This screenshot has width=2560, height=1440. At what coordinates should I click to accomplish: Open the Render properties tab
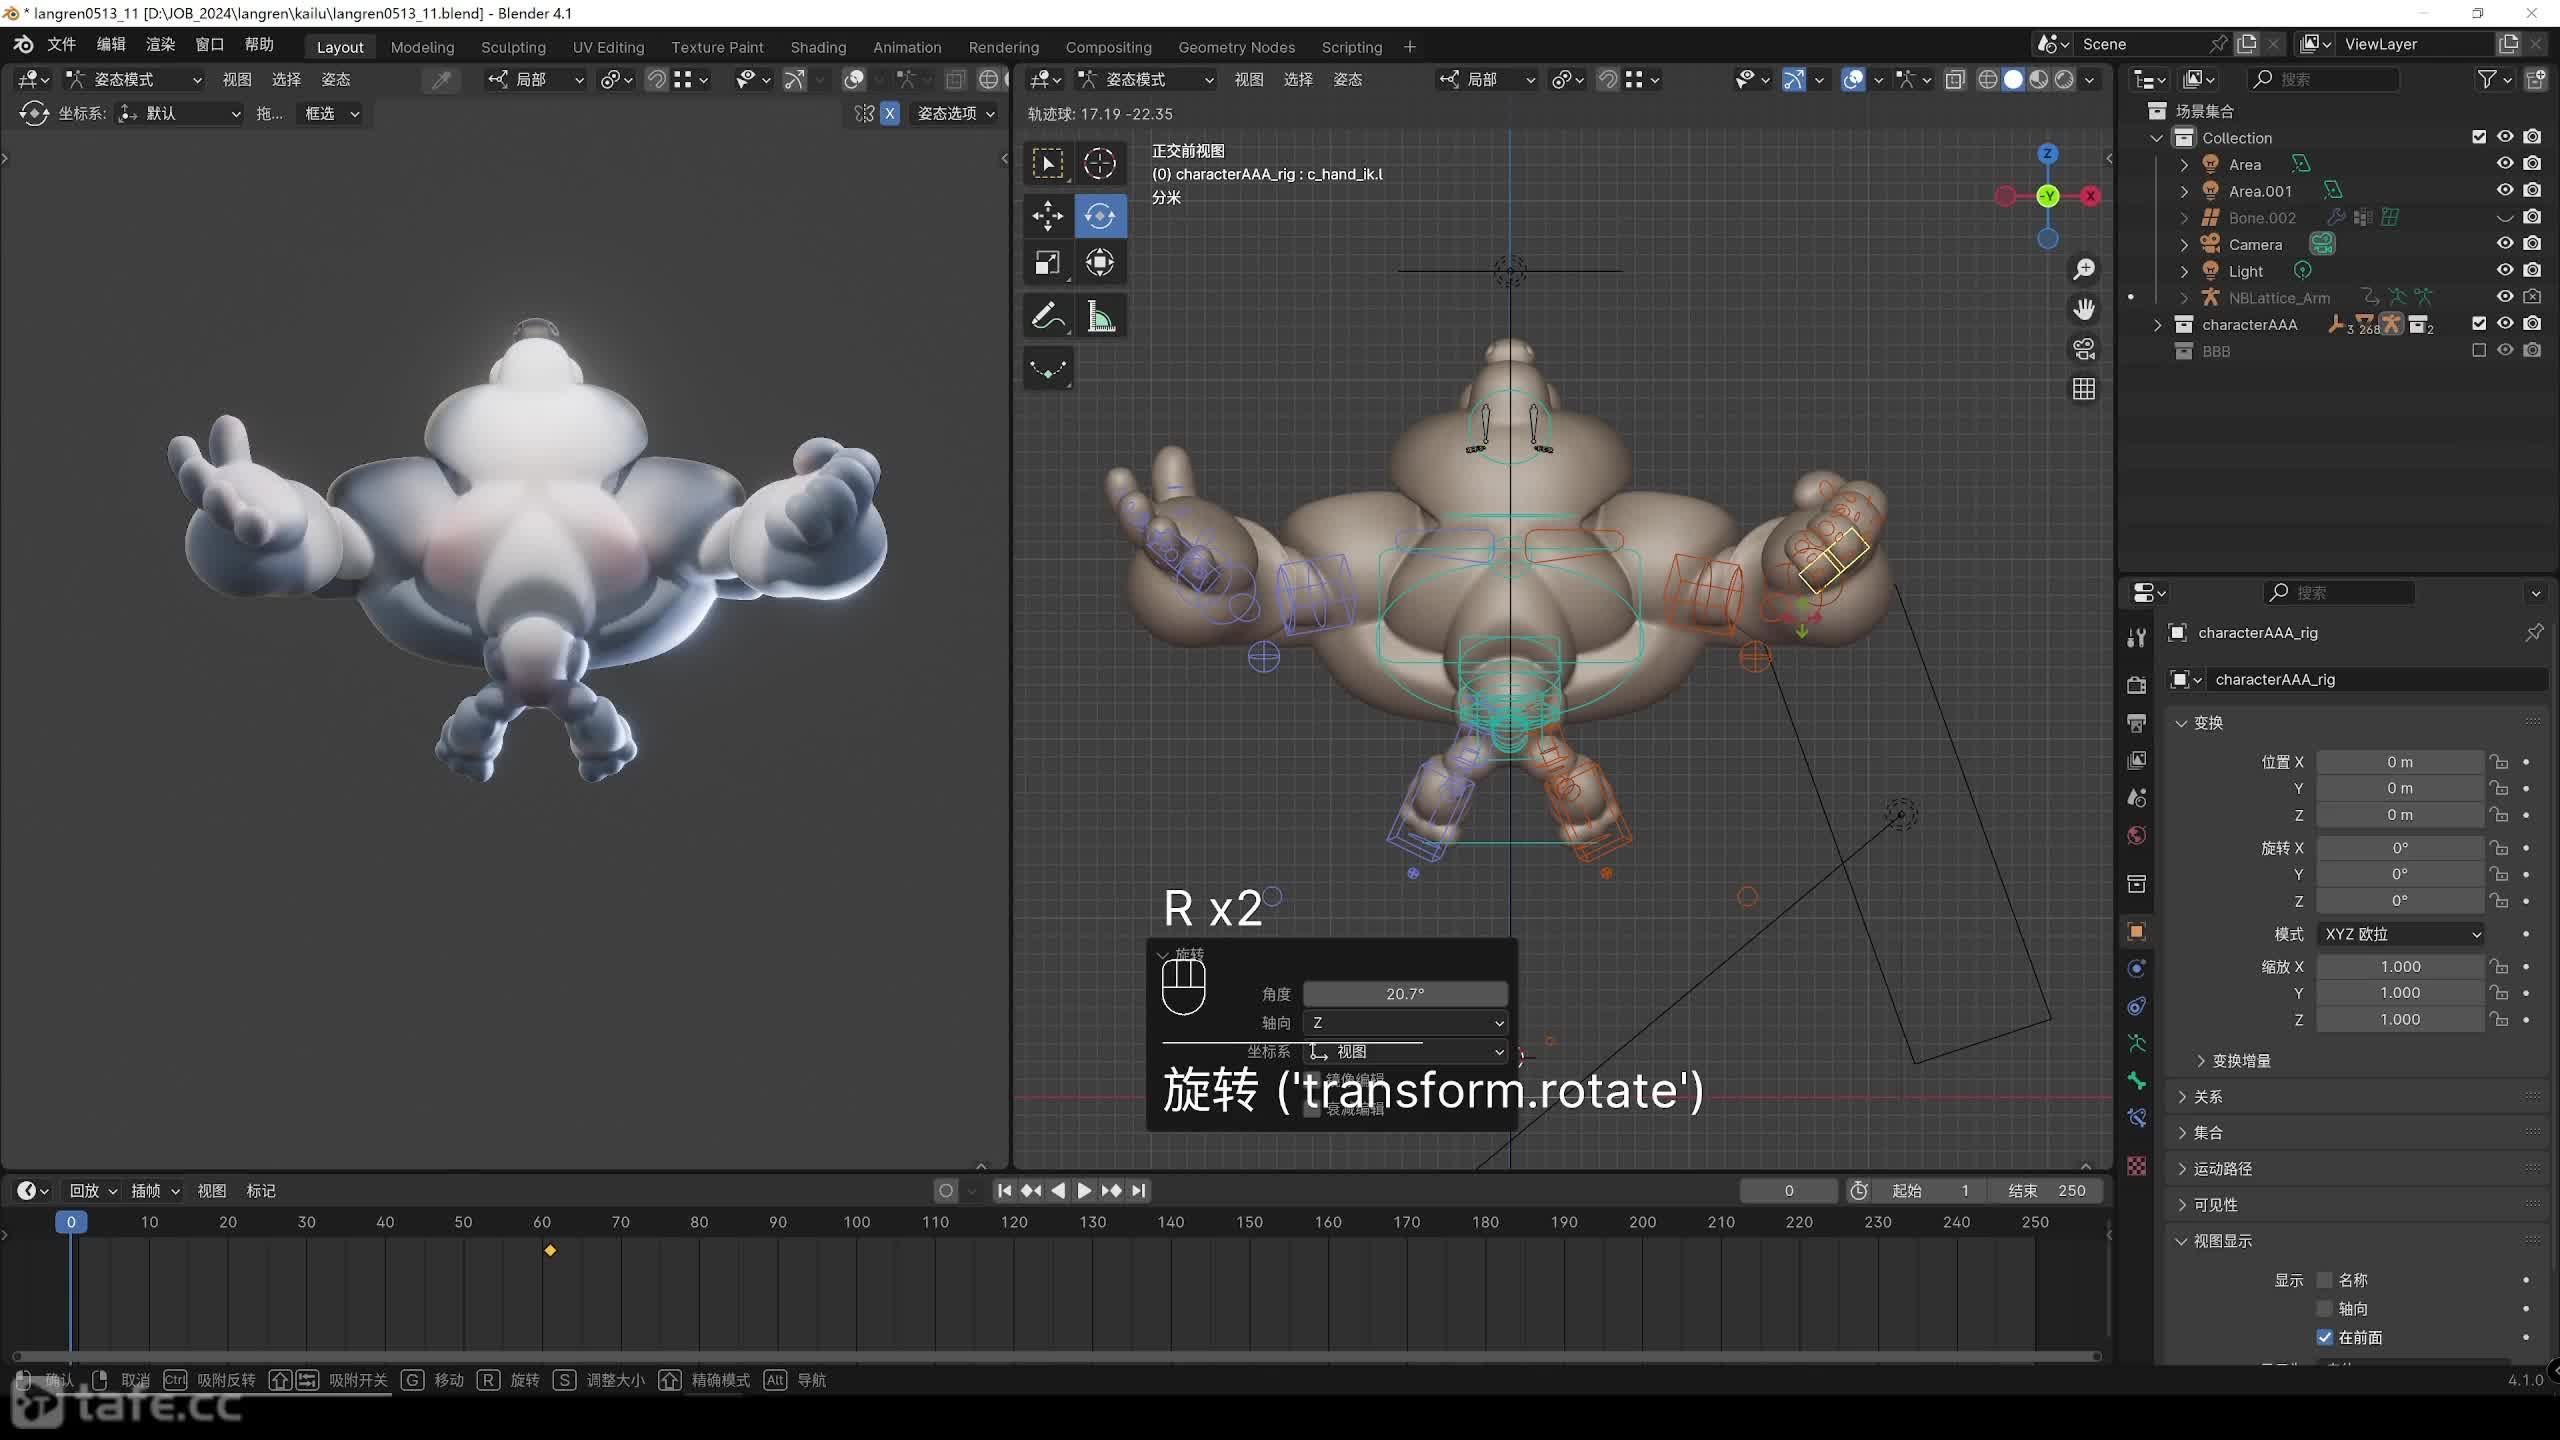[2137, 685]
